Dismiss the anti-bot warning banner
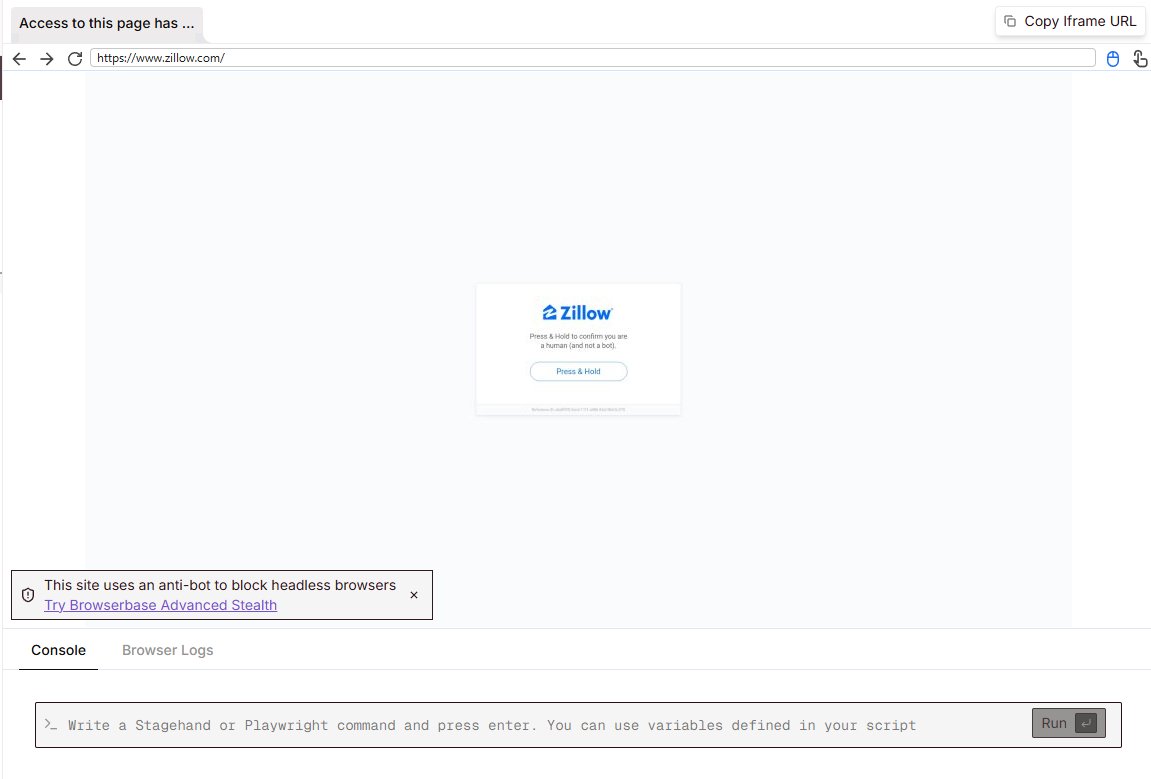Screen dimensions: 1151x779 (414, 595)
